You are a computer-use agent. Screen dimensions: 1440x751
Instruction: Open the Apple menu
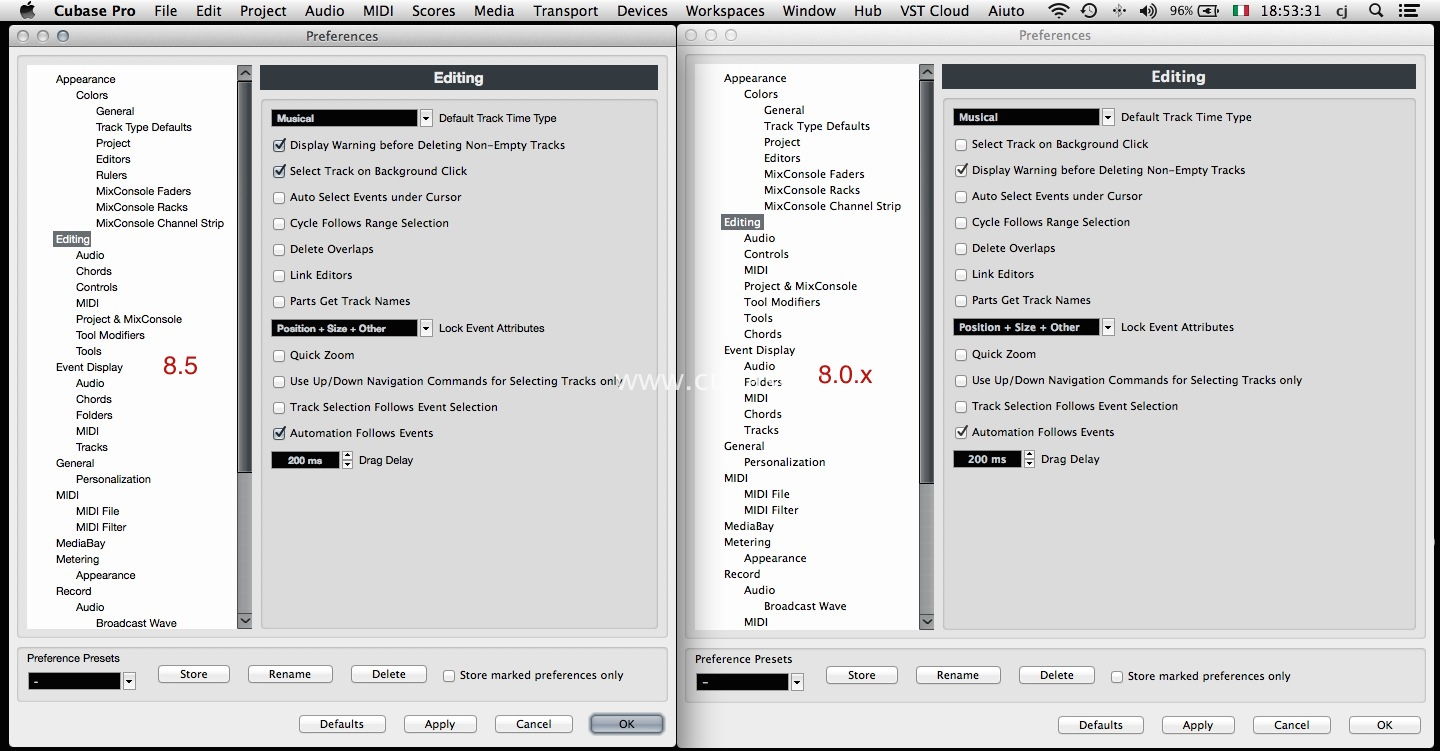(x=27, y=11)
